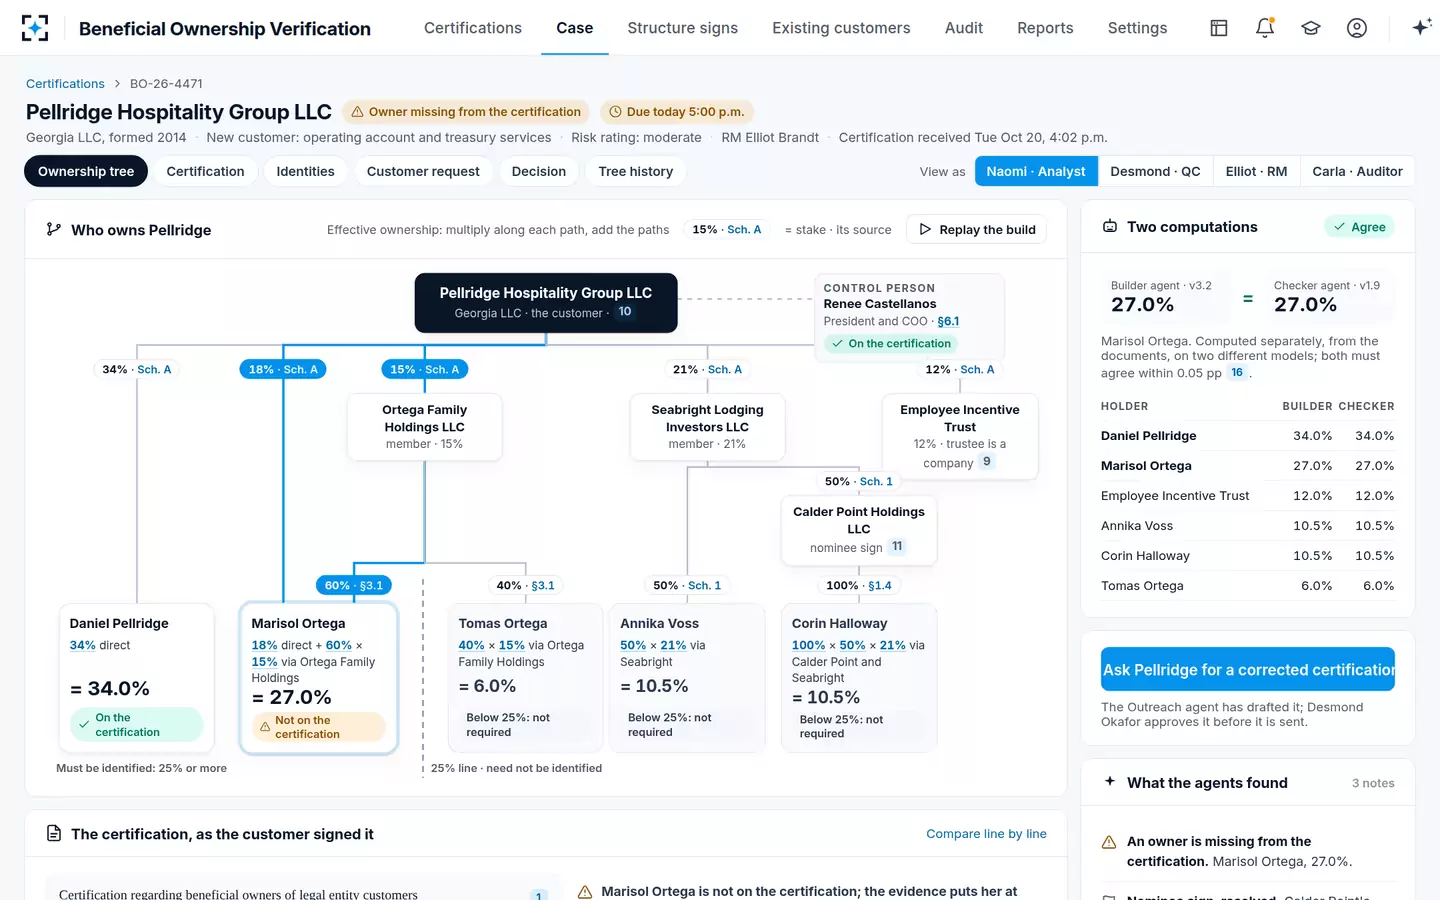Screen dimensions: 1440x900
Task: Click reference badge 9 on Employee Incentive Trust
Action: click(x=987, y=462)
